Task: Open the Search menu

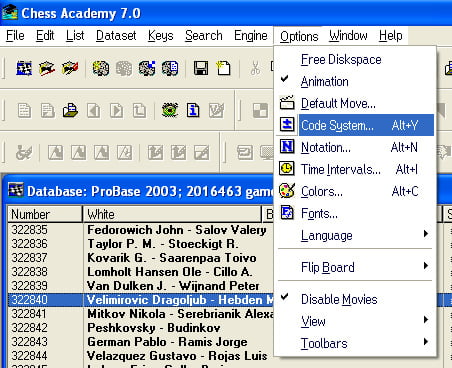Action: (204, 35)
